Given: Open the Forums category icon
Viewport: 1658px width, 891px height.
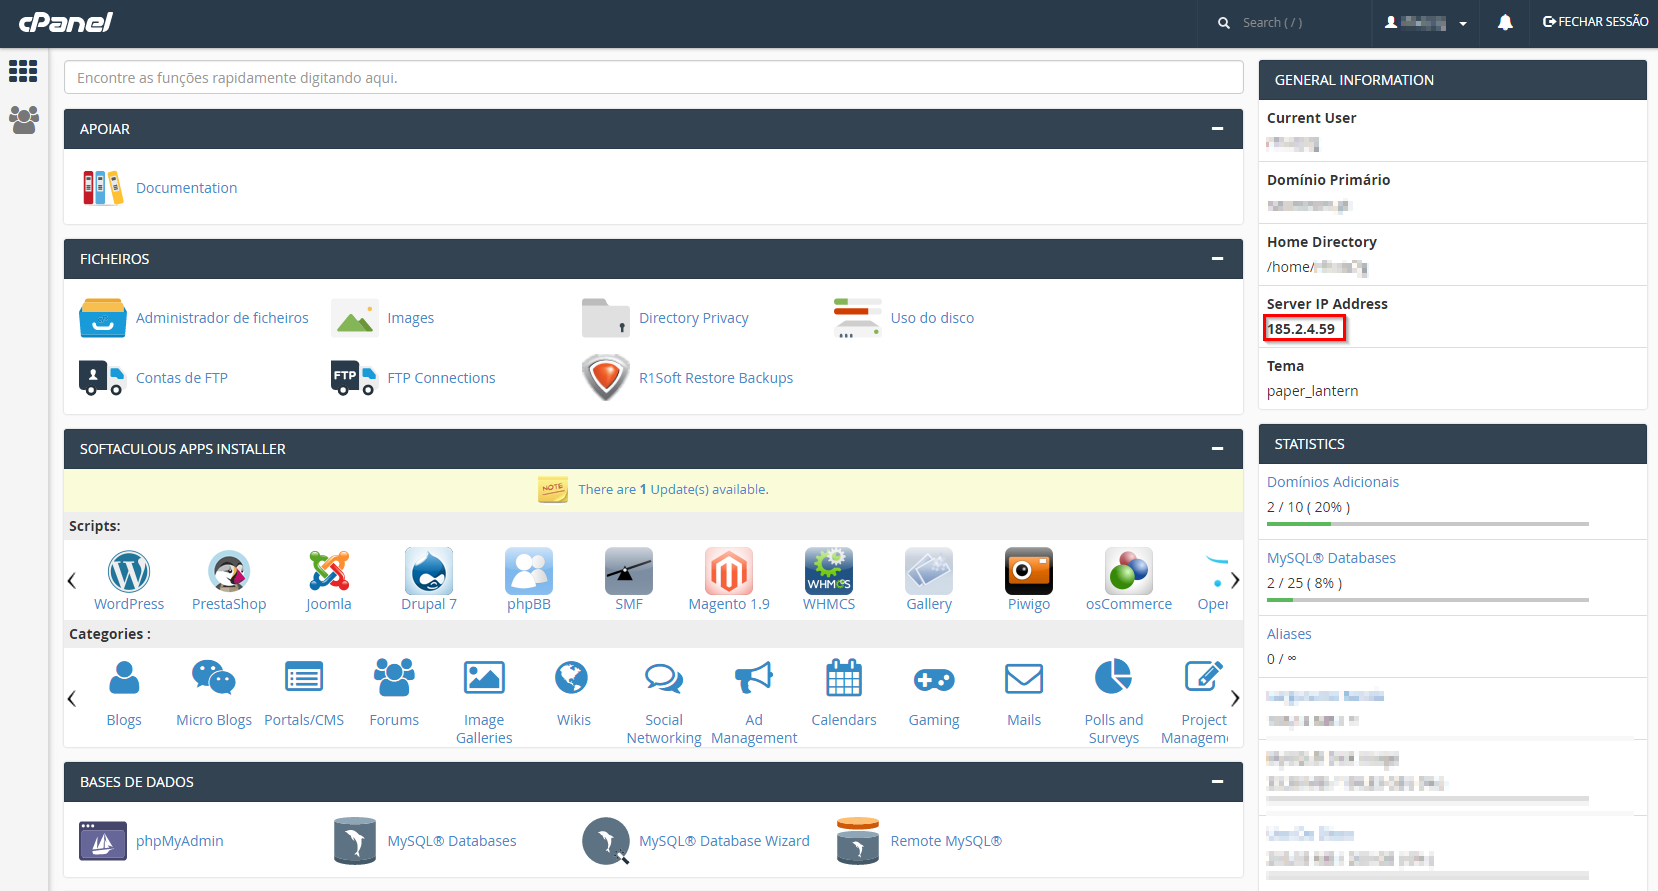Looking at the screenshot, I should [394, 678].
